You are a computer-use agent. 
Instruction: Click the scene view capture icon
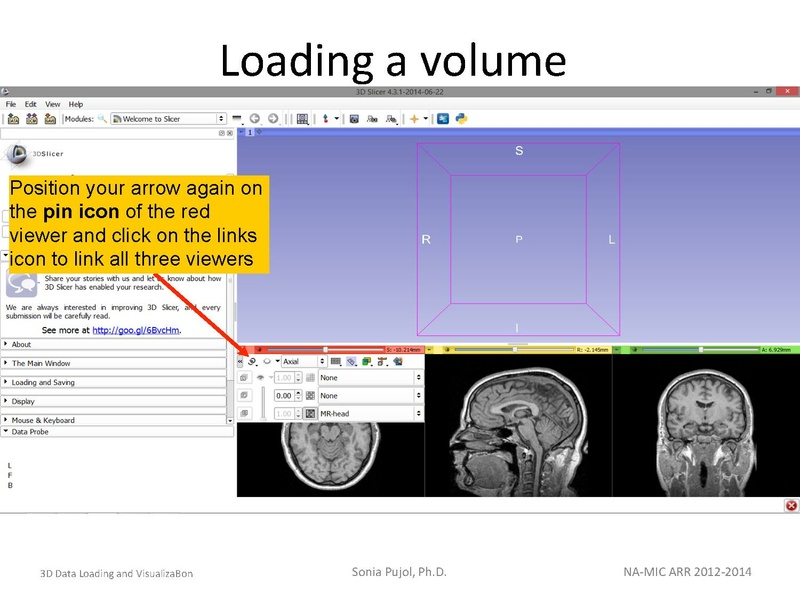click(x=372, y=119)
